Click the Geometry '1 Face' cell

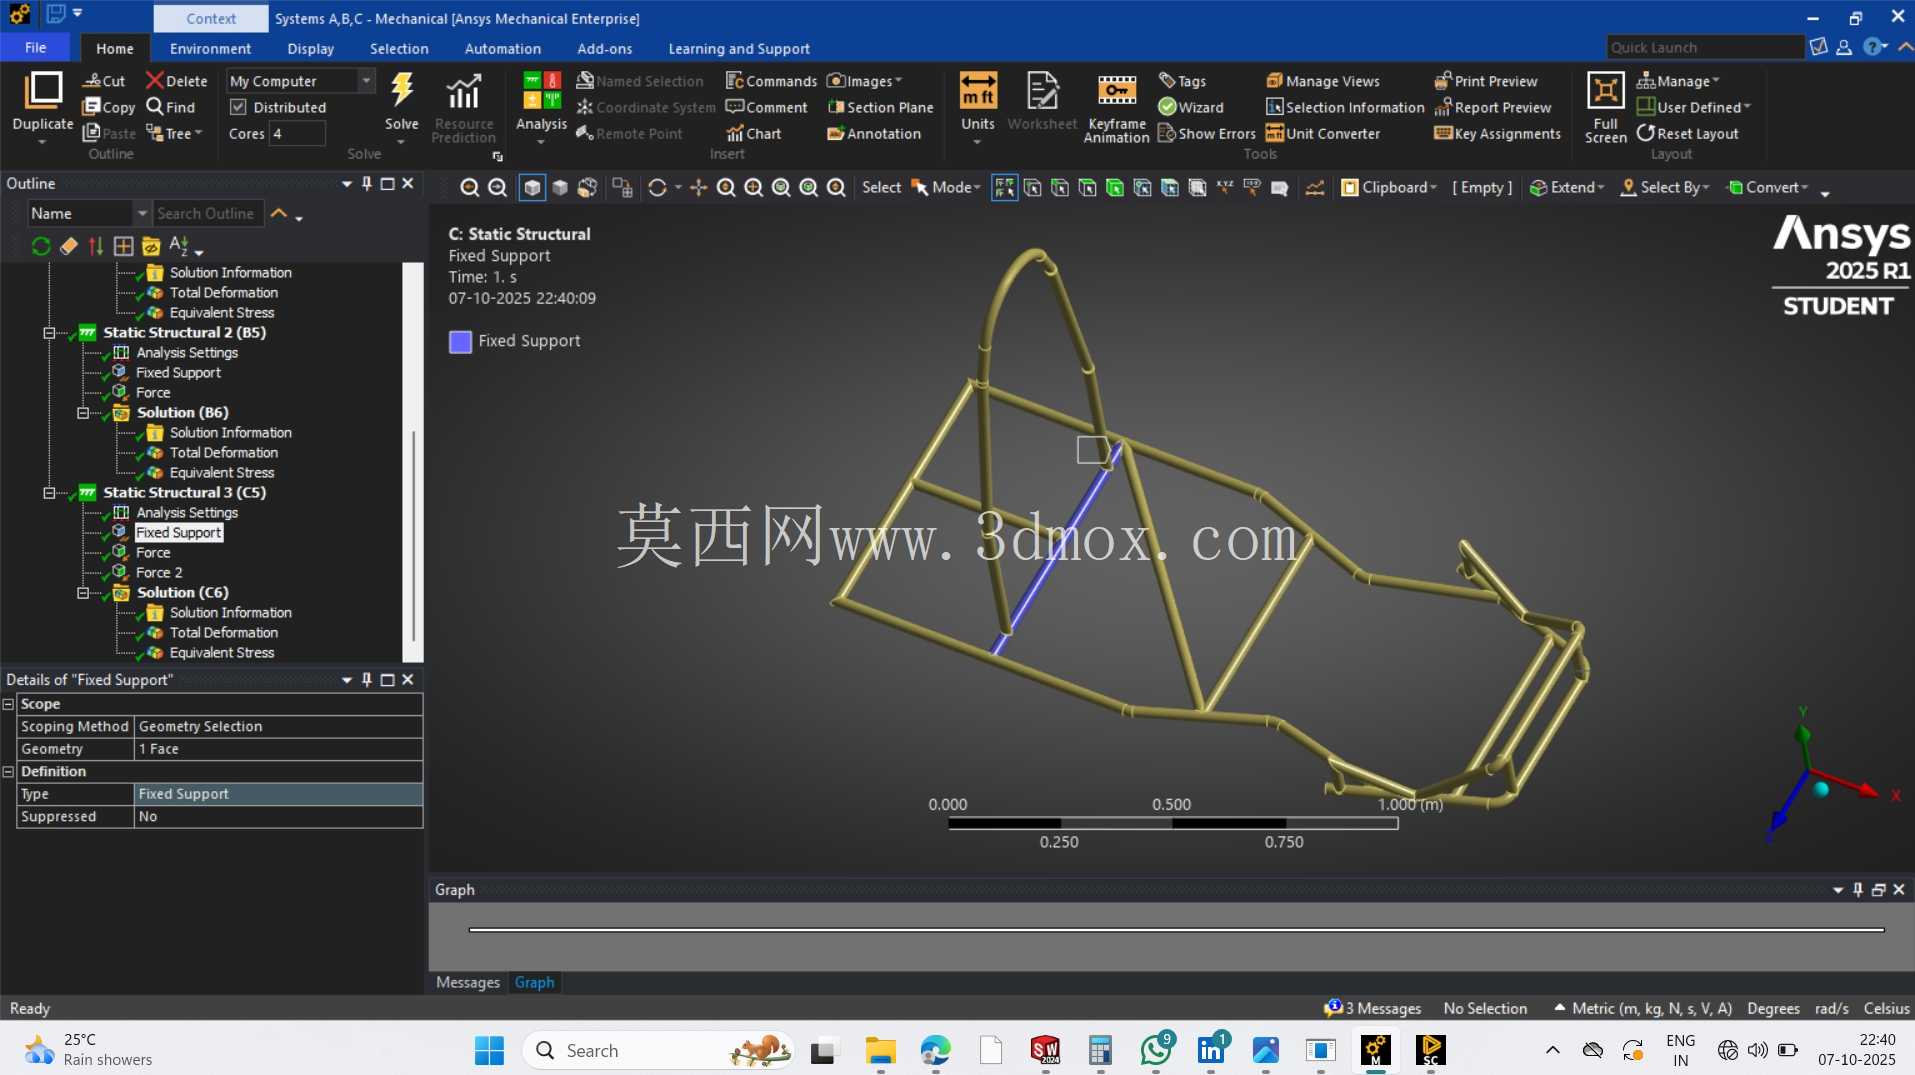point(278,748)
